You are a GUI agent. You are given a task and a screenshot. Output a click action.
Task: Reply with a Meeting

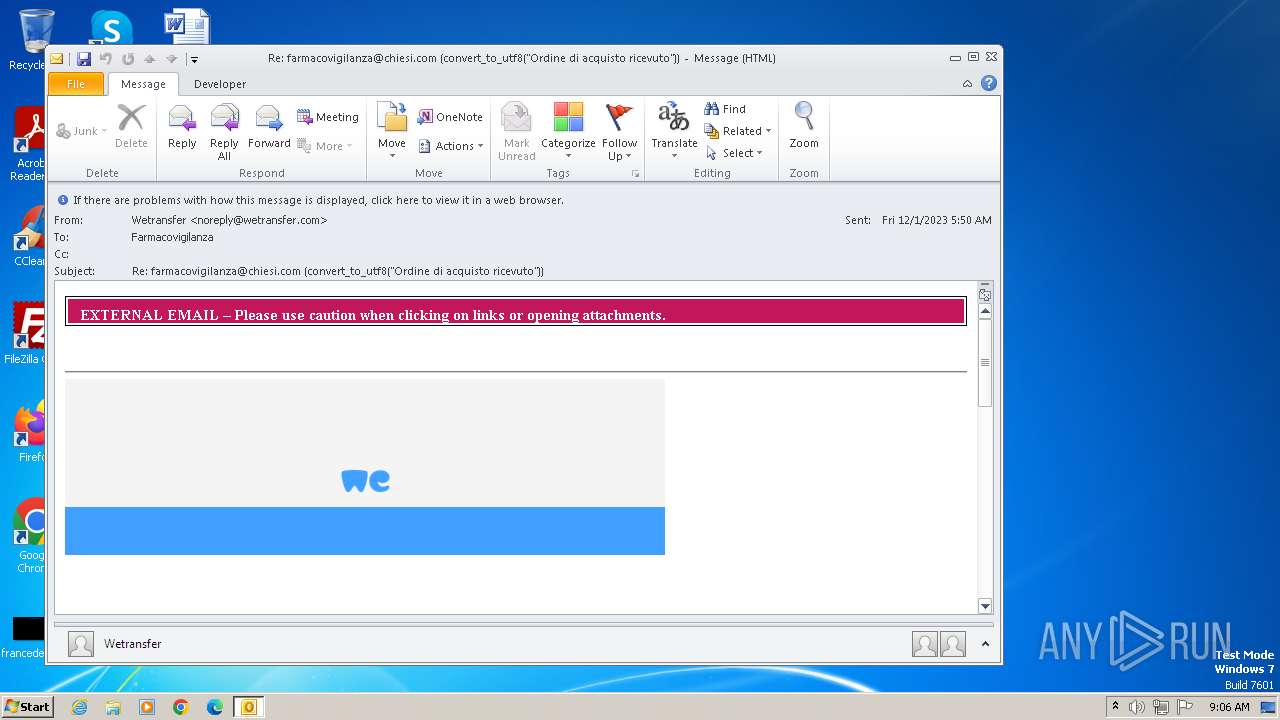point(328,117)
